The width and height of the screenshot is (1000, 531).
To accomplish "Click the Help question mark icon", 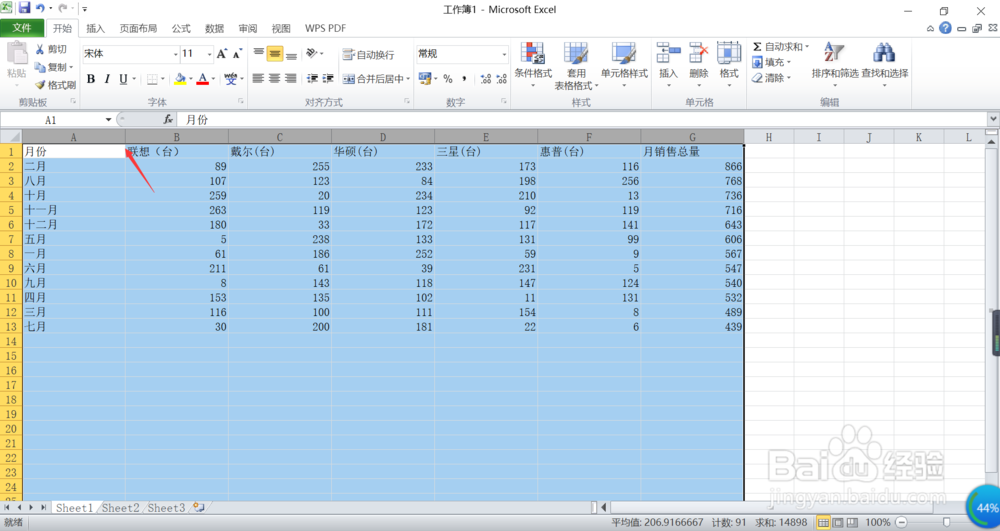I will [945, 28].
